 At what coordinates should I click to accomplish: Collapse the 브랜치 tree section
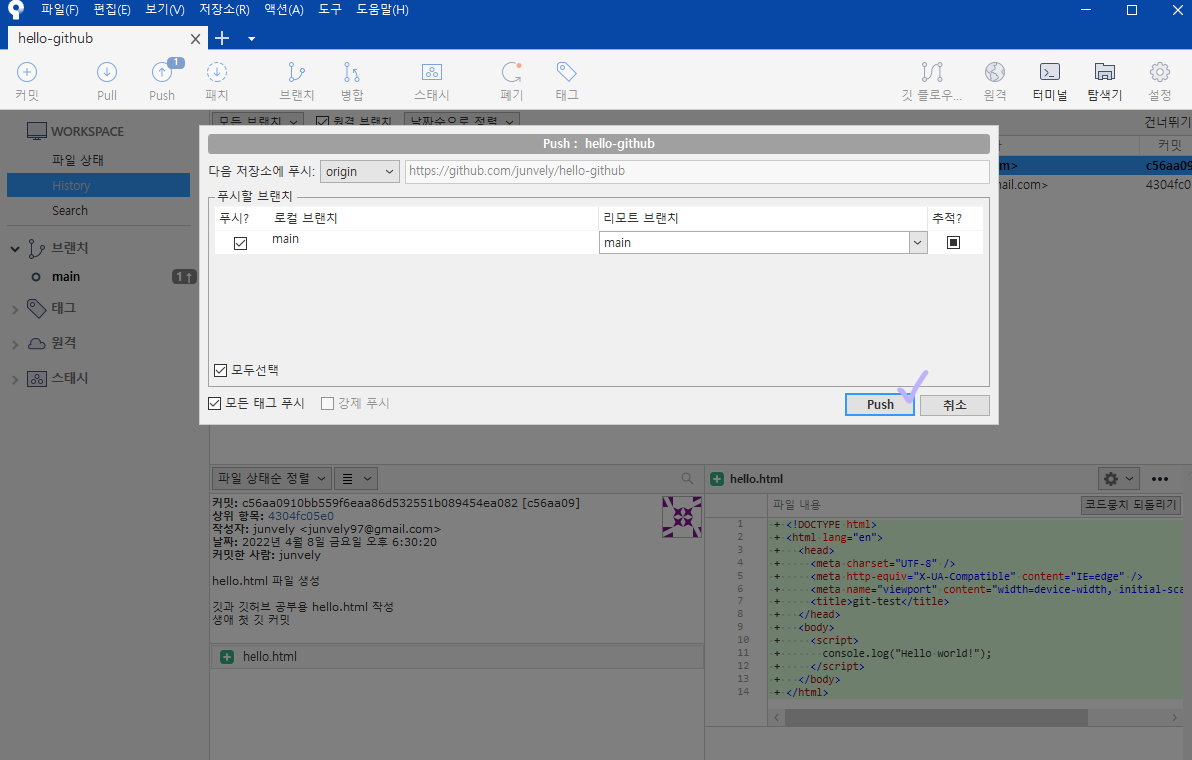coord(15,249)
